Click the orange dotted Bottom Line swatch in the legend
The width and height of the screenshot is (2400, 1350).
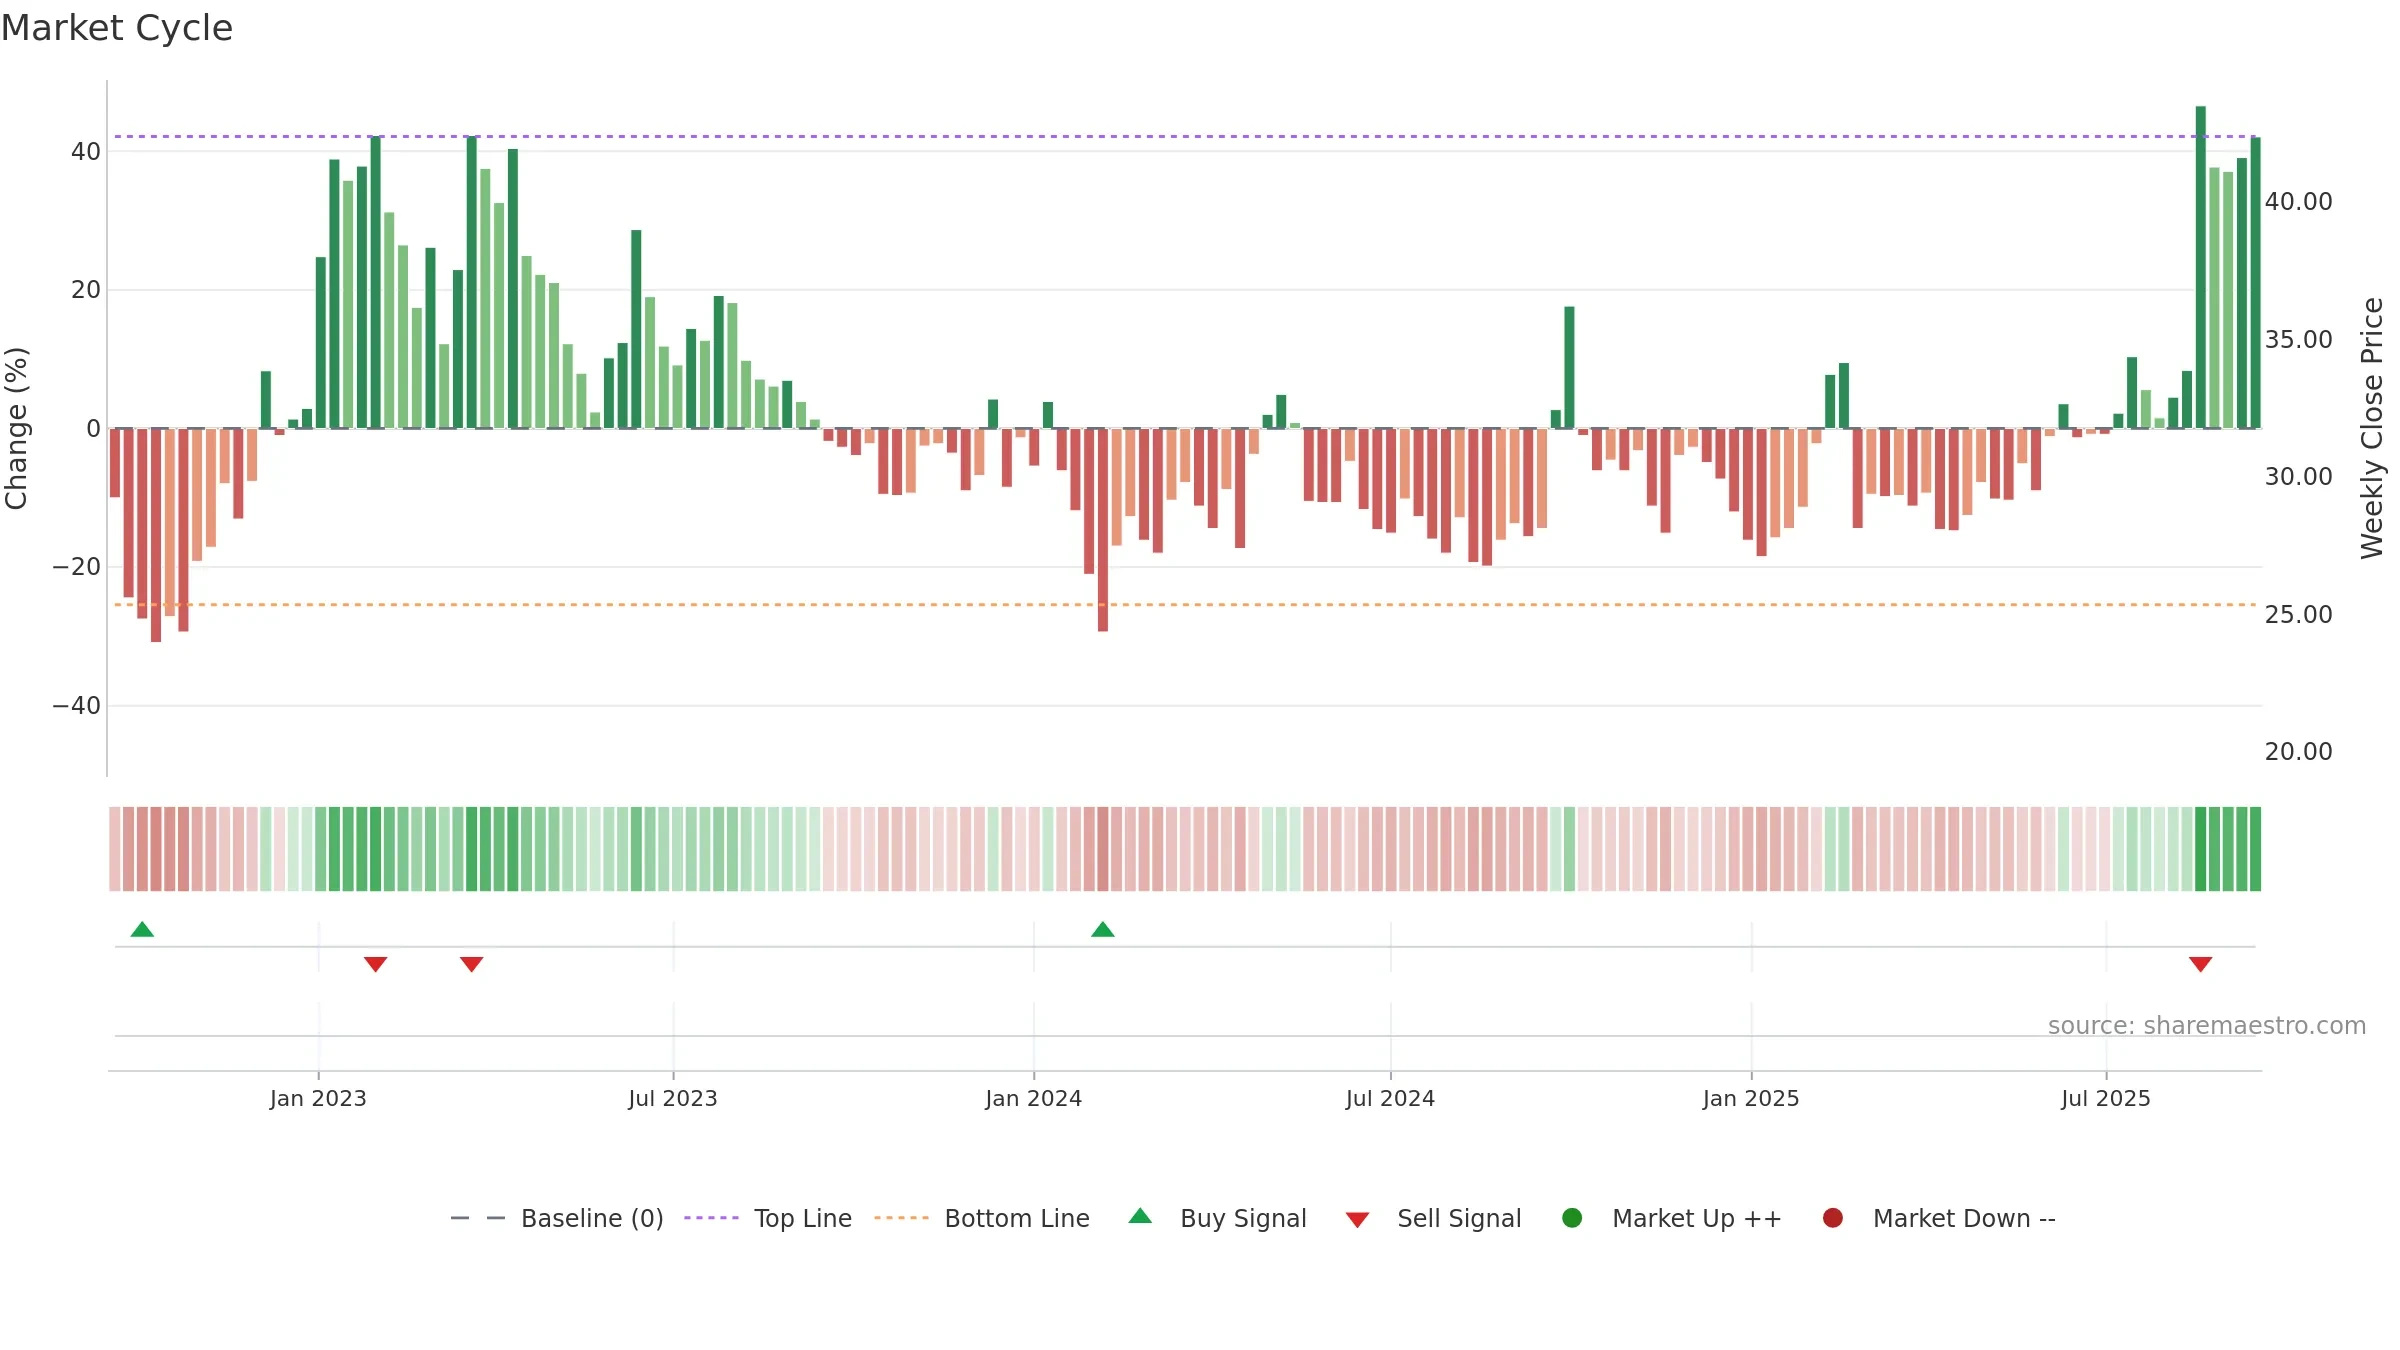pyautogui.click(x=901, y=1218)
